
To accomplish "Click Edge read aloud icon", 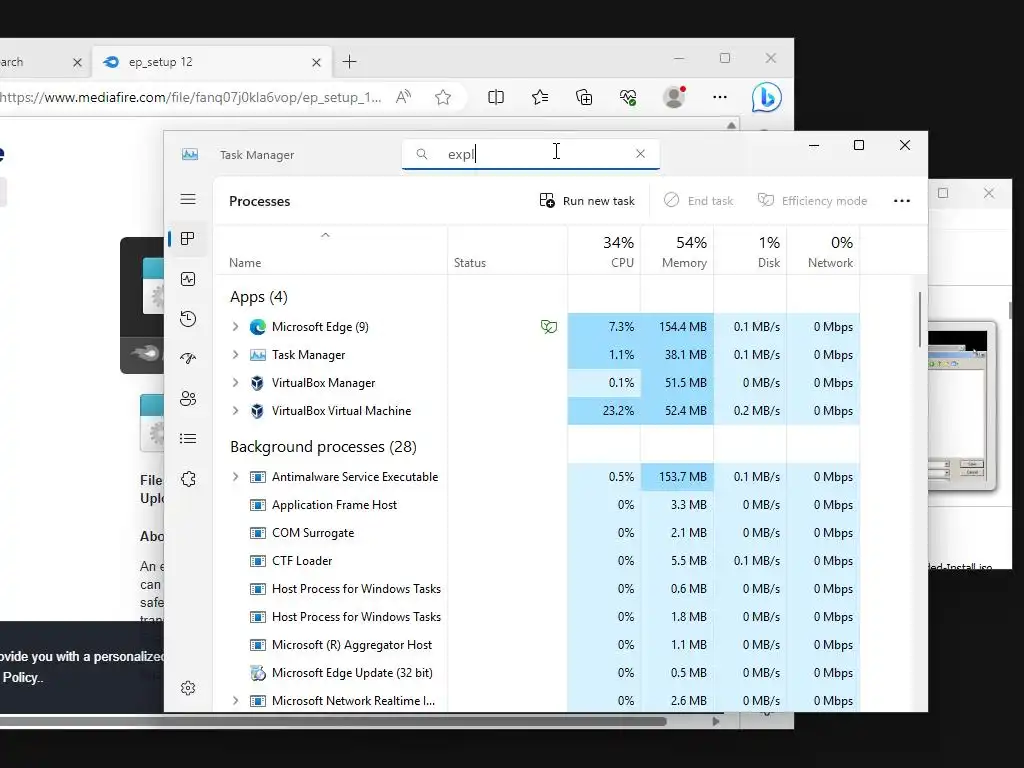I will click(404, 97).
